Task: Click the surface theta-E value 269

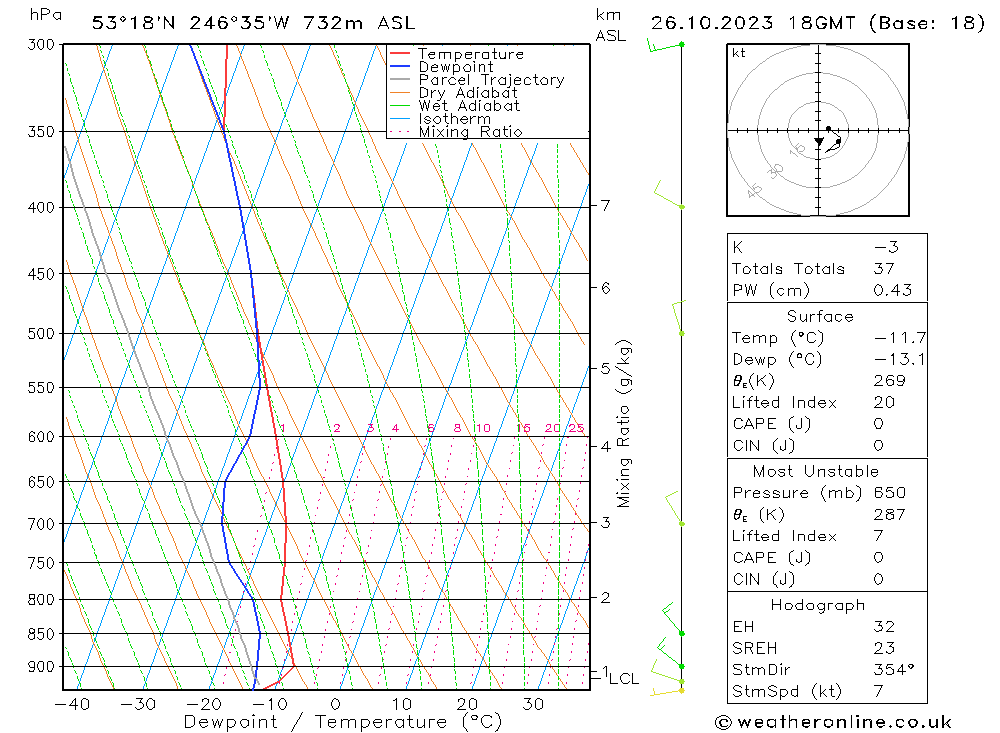Action: (889, 381)
